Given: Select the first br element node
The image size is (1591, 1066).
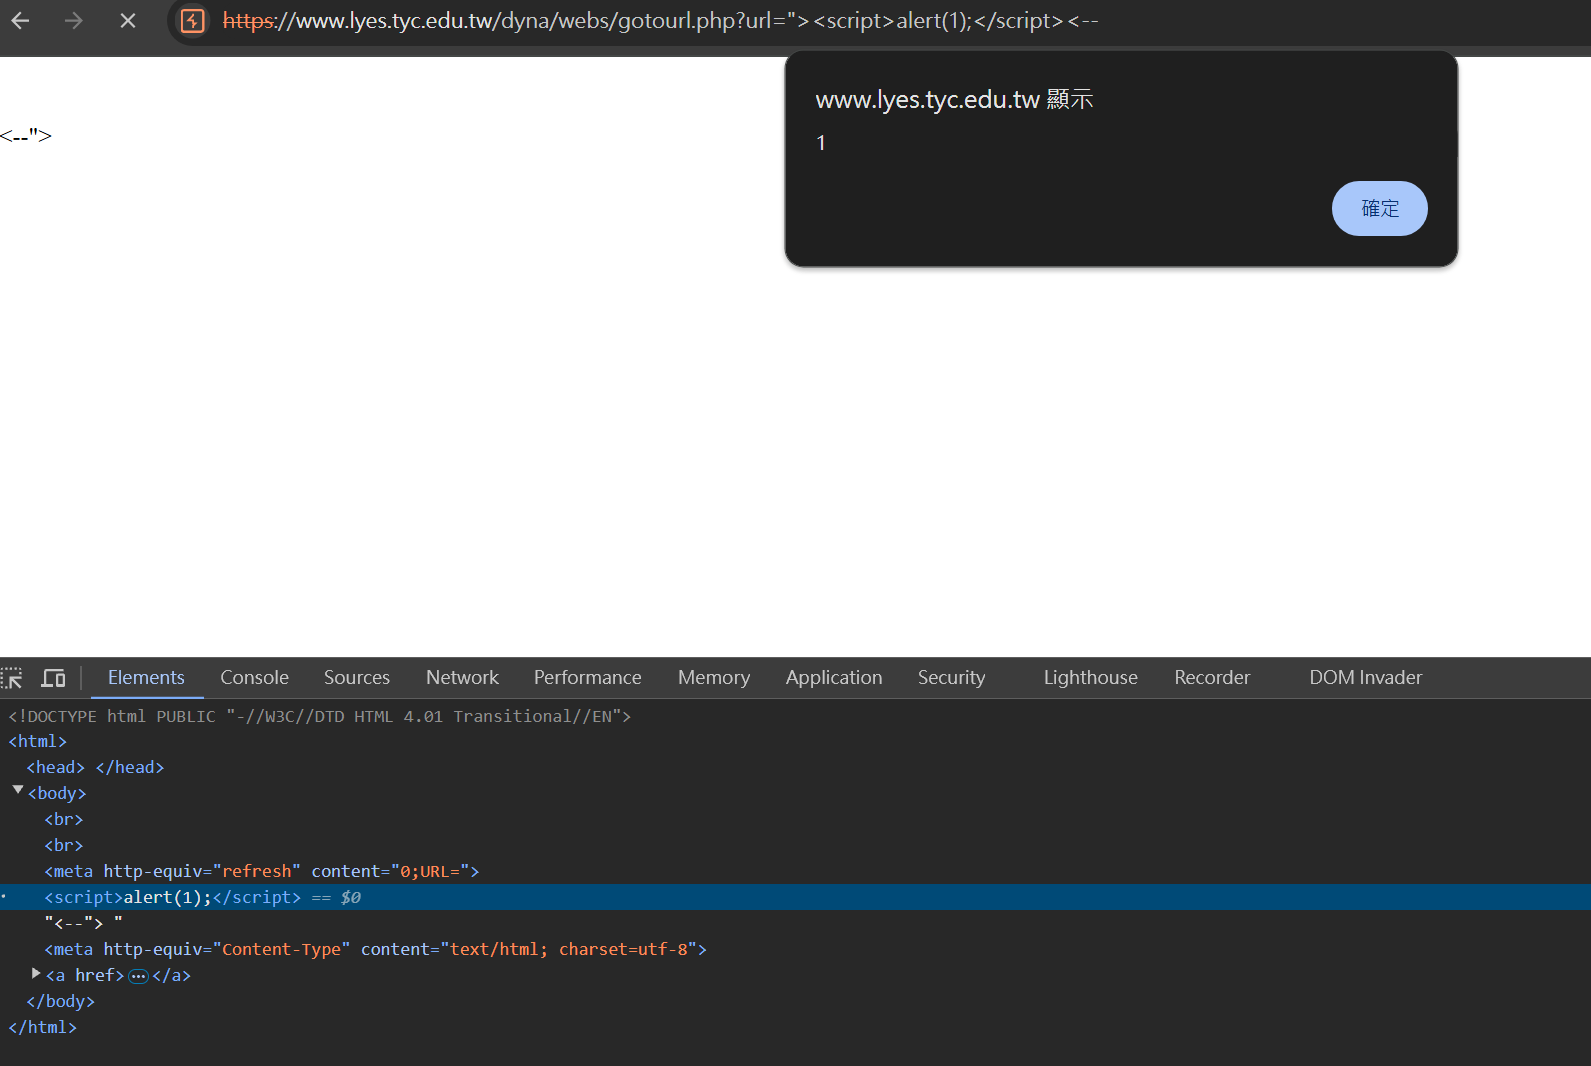Looking at the screenshot, I should pyautogui.click(x=63, y=819).
